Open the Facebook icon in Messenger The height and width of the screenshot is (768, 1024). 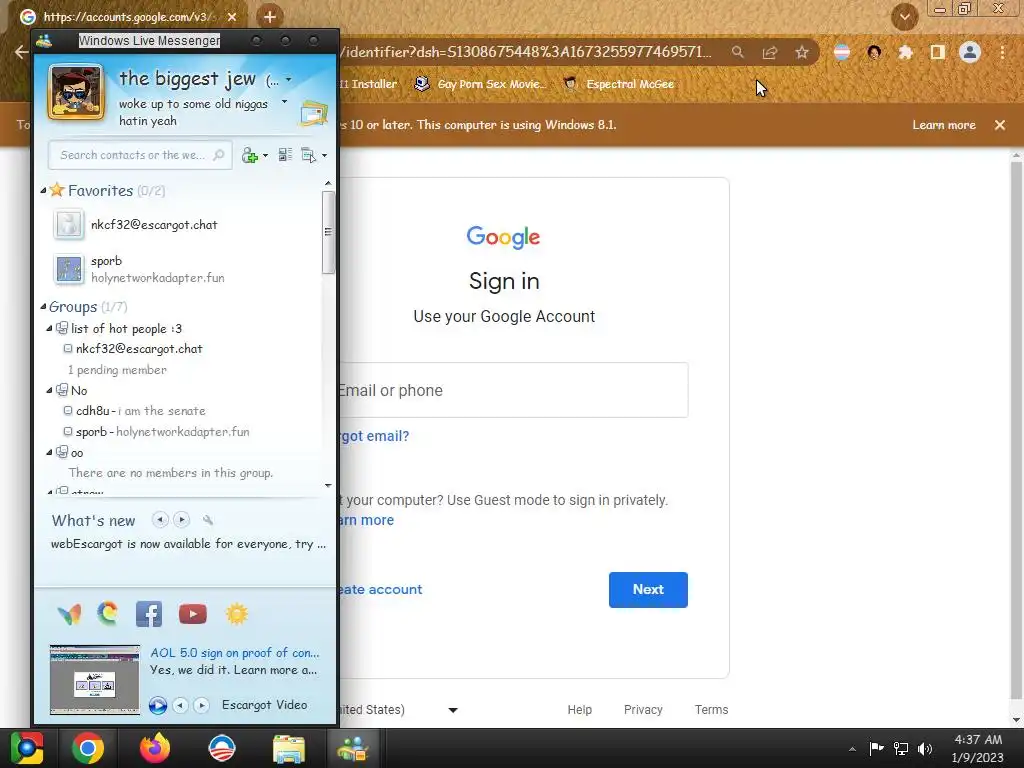pos(149,615)
